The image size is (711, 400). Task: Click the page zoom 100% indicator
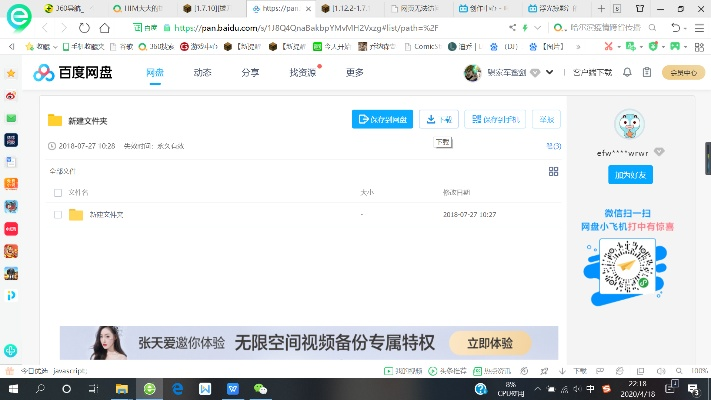tap(699, 371)
